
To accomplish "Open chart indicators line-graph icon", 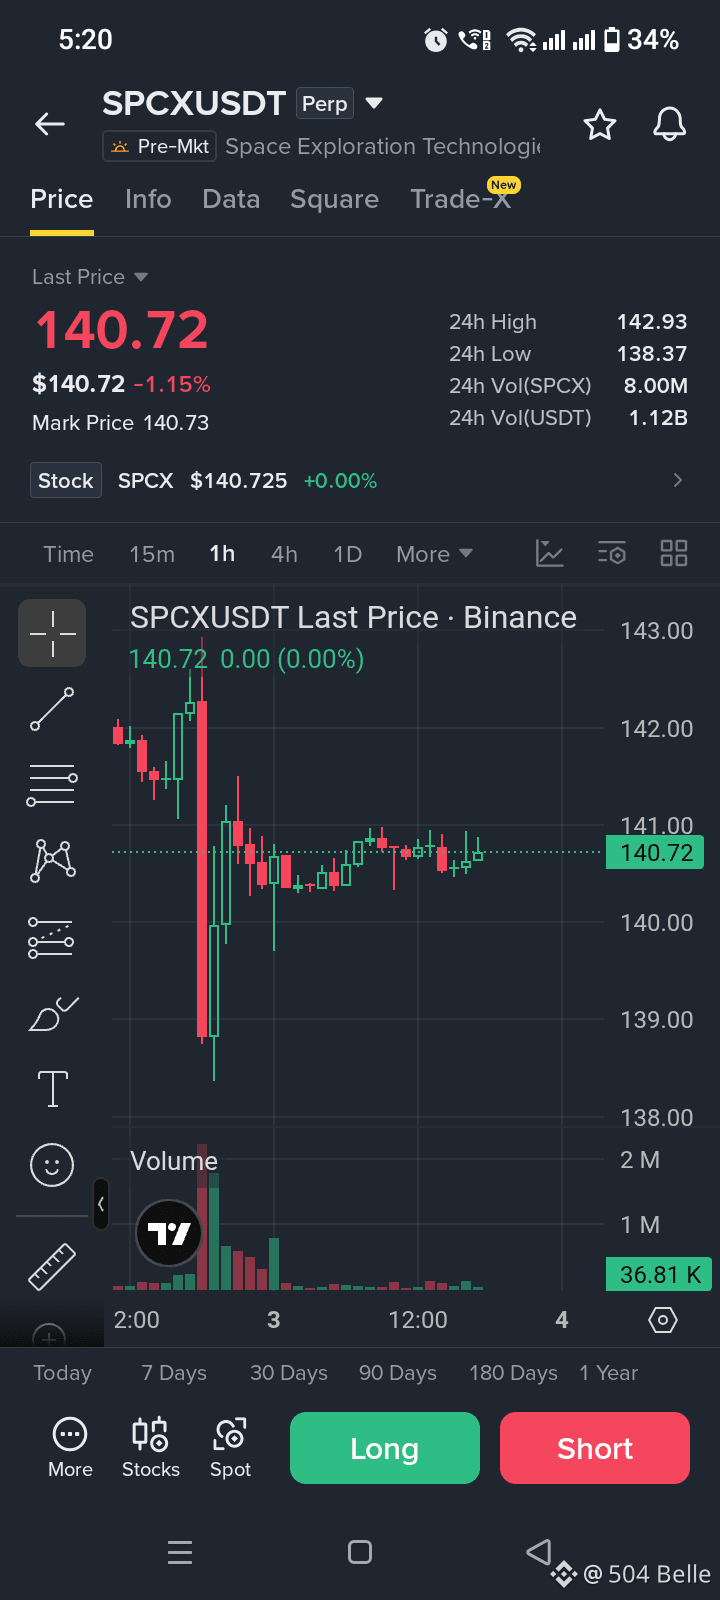I will click(550, 553).
